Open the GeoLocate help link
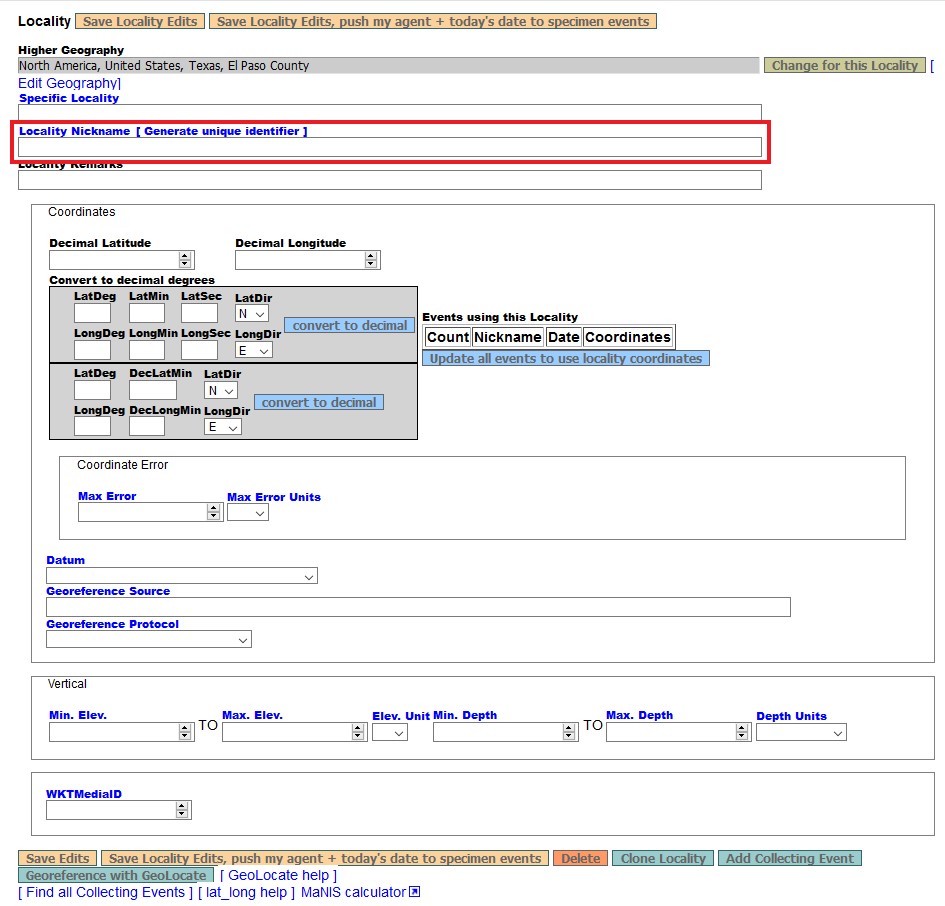 [x=278, y=875]
